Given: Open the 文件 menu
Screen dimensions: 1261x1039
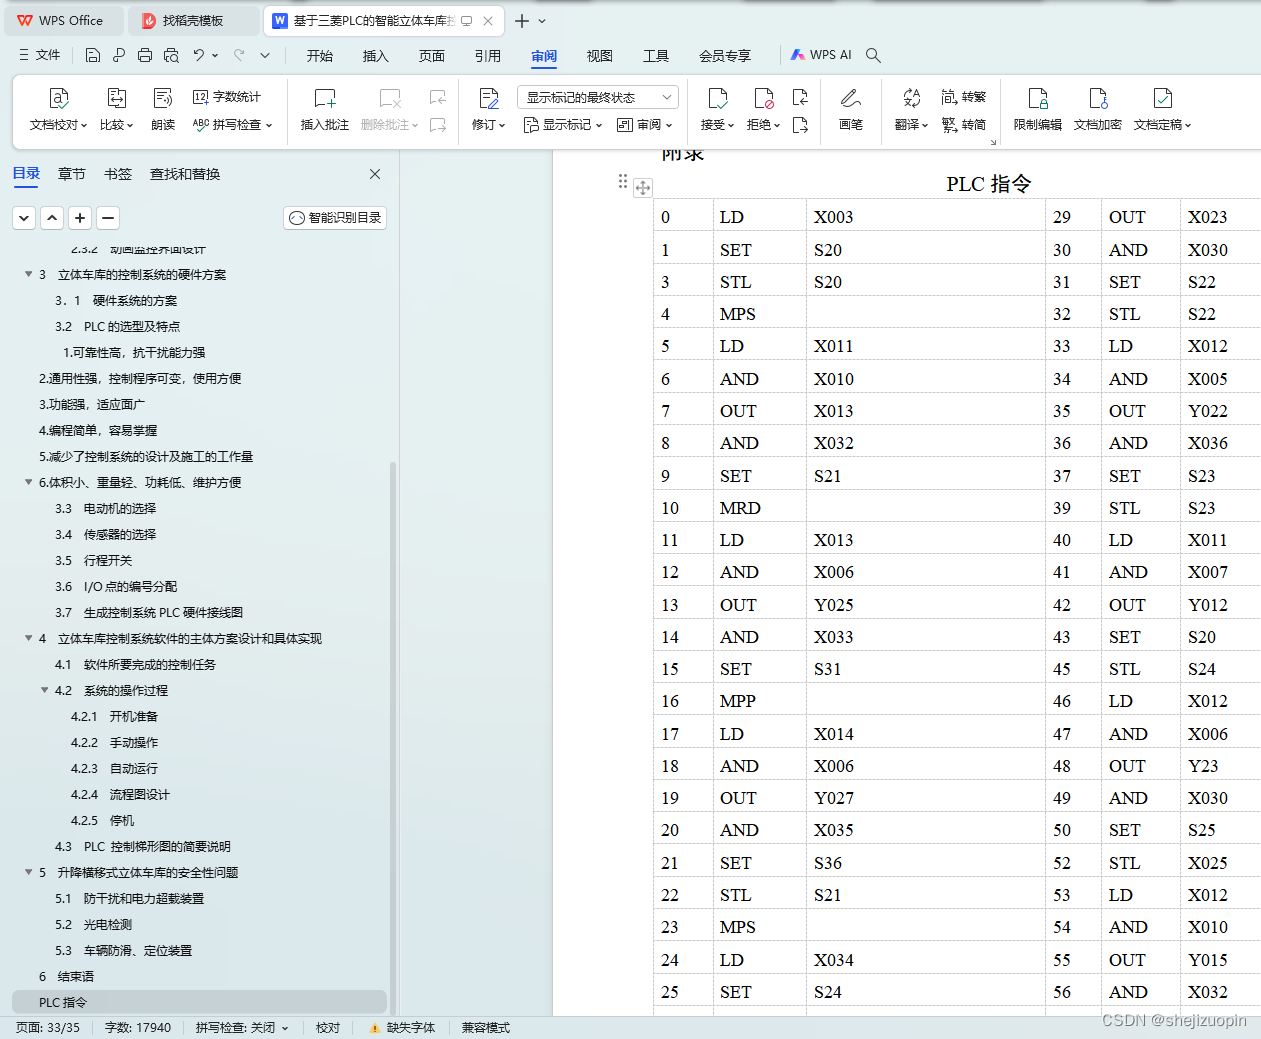Looking at the screenshot, I should (40, 55).
